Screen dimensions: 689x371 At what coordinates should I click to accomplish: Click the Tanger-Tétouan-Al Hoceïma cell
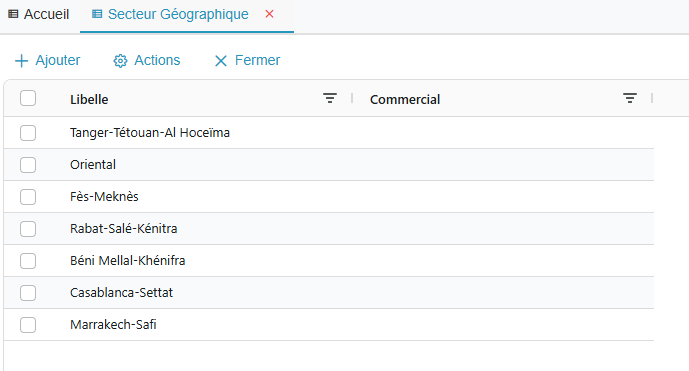click(150, 133)
